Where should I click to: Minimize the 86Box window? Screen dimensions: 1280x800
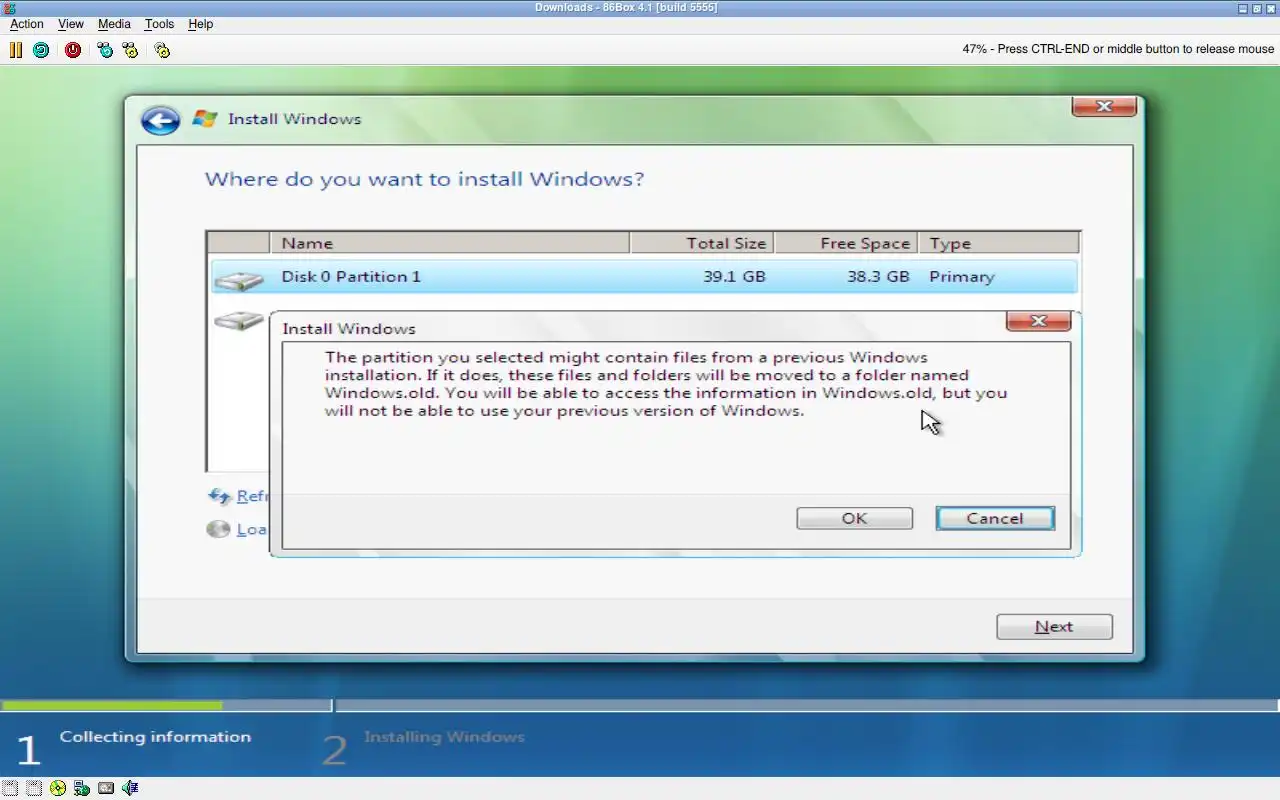pos(1243,8)
